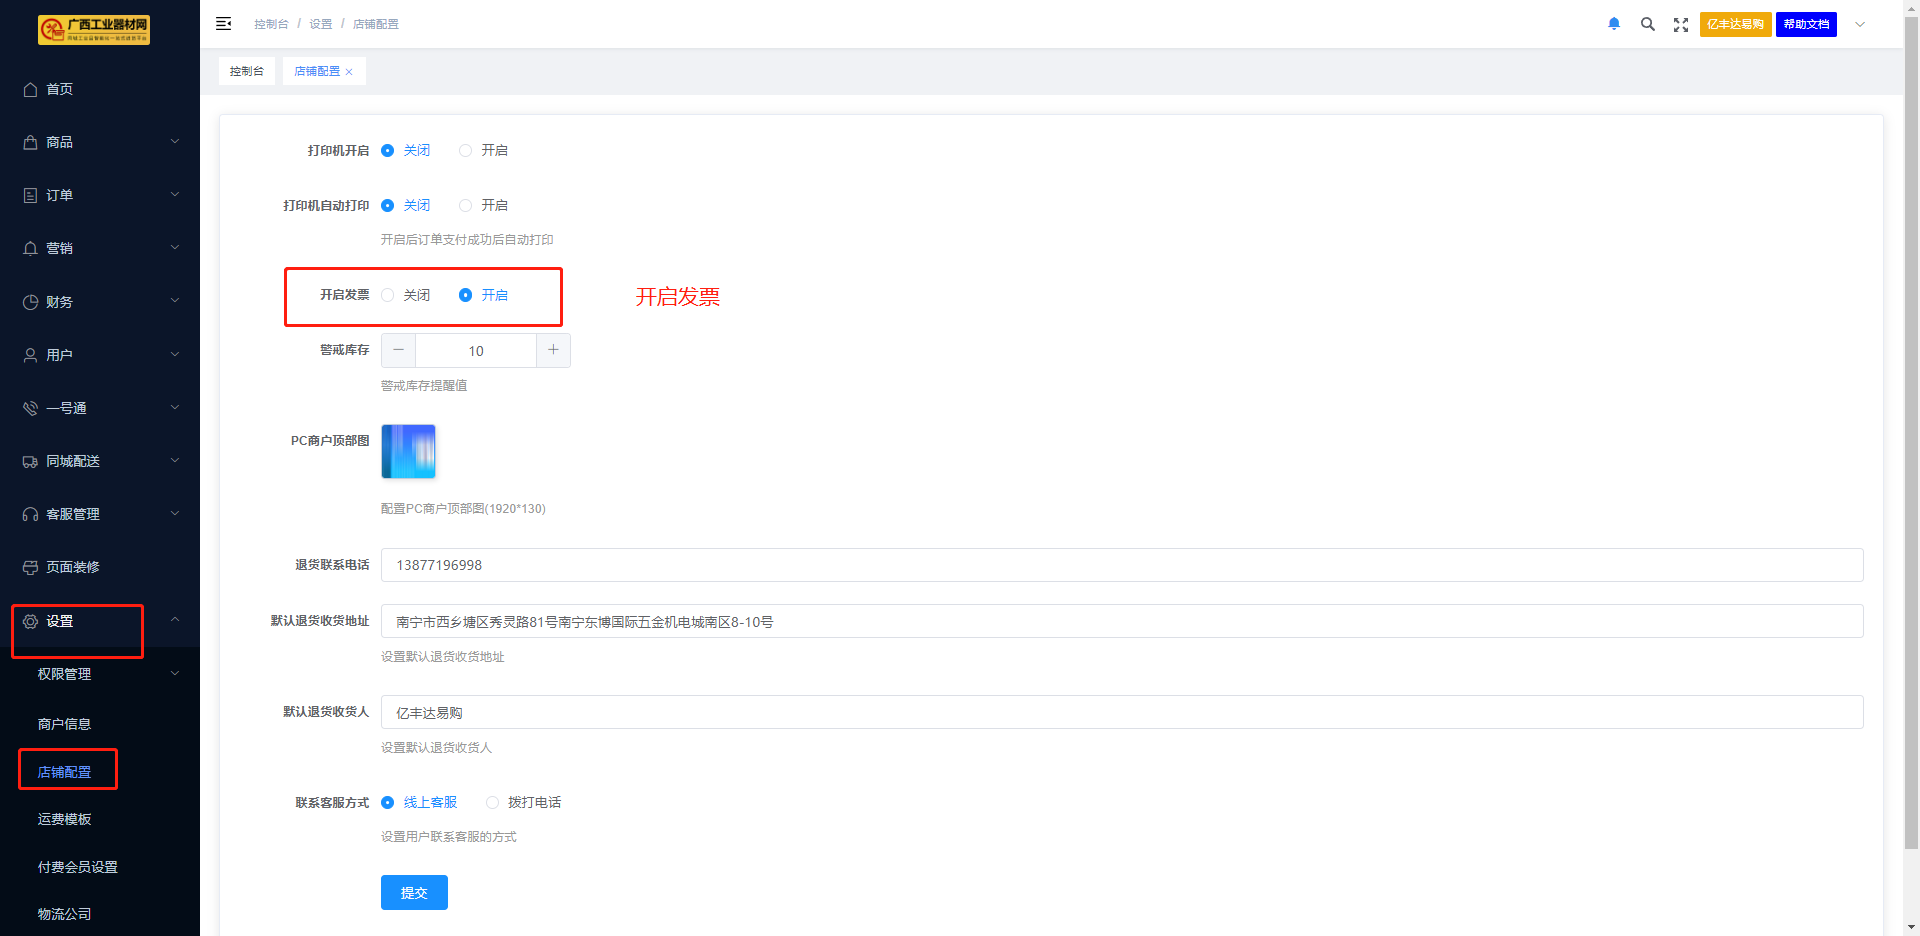This screenshot has width=1920, height=936.
Task: Click the 退货联系电话 input field
Action: (1120, 565)
